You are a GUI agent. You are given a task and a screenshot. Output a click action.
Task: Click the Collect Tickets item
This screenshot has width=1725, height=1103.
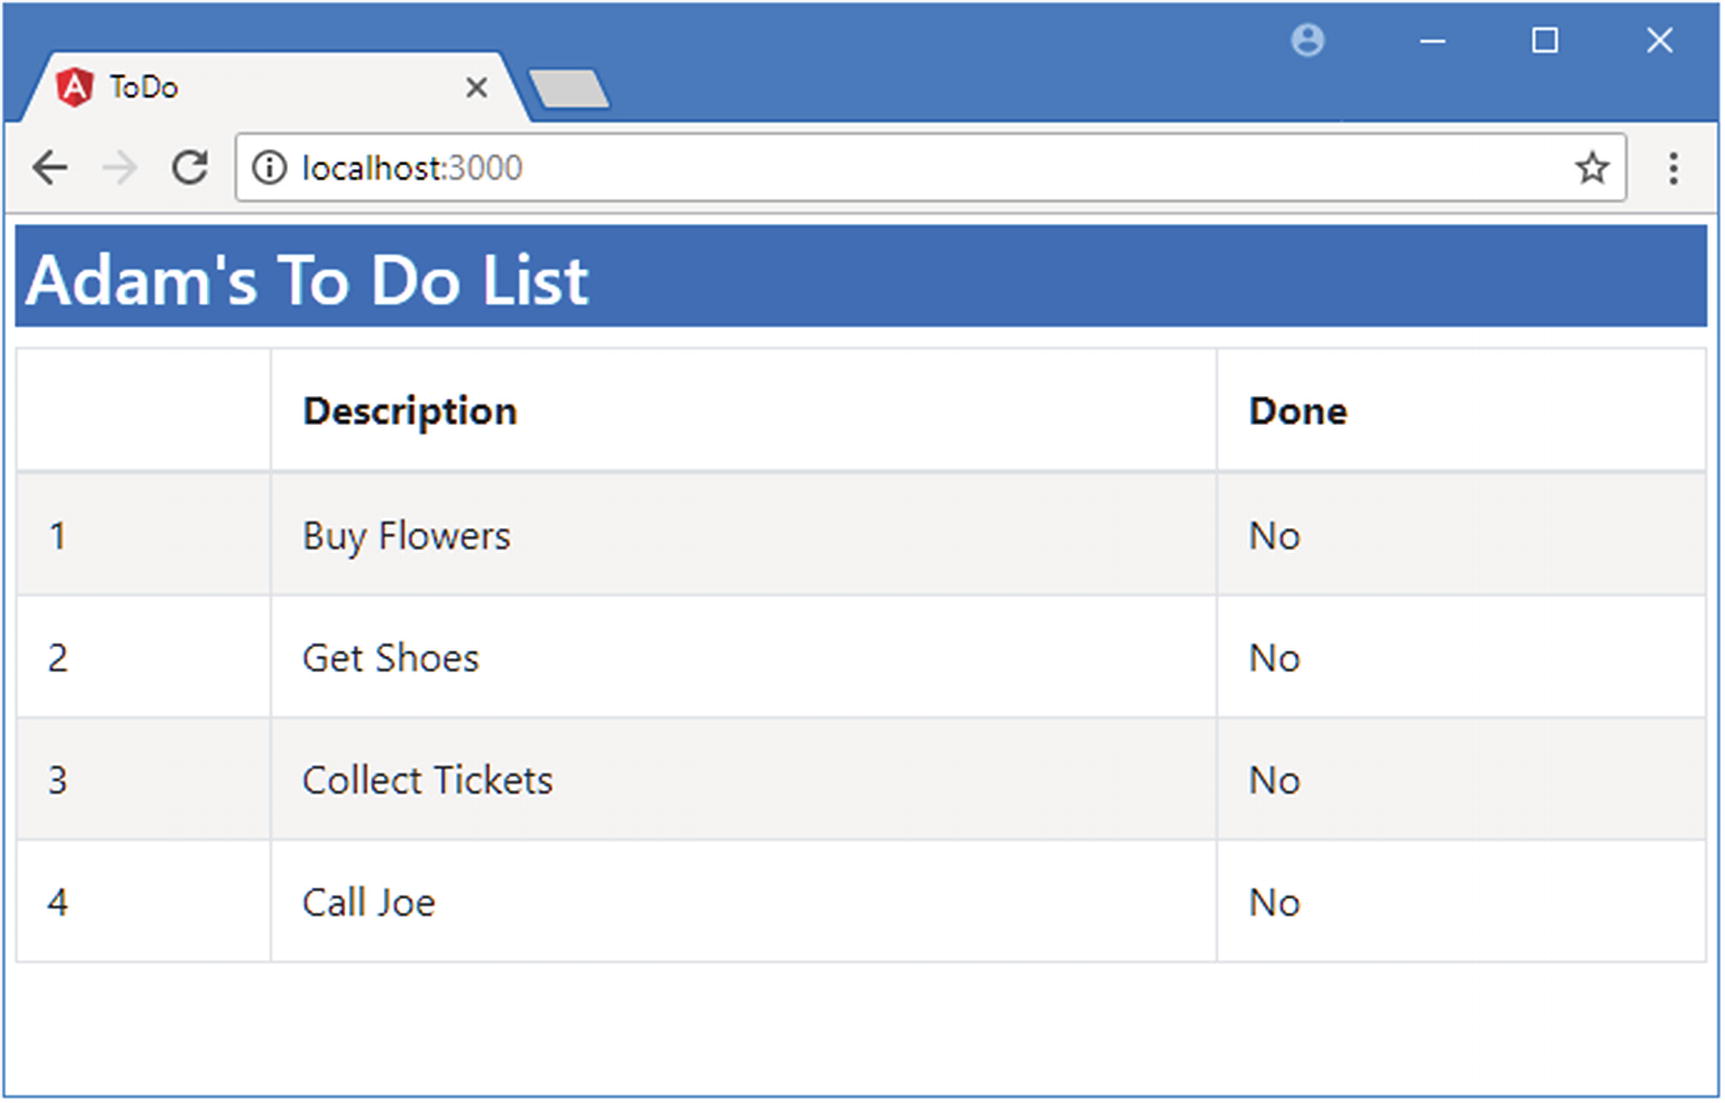tap(428, 780)
